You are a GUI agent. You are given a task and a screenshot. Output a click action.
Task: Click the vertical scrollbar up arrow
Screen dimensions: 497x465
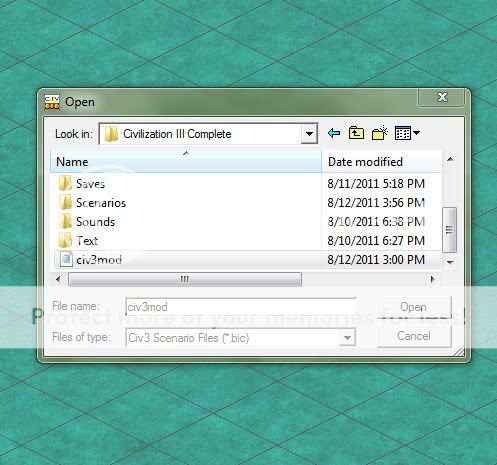[x=450, y=159]
